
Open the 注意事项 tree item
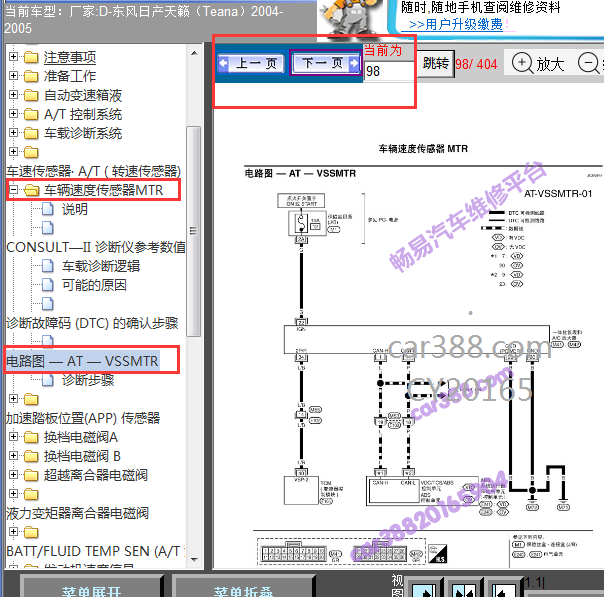pos(70,57)
